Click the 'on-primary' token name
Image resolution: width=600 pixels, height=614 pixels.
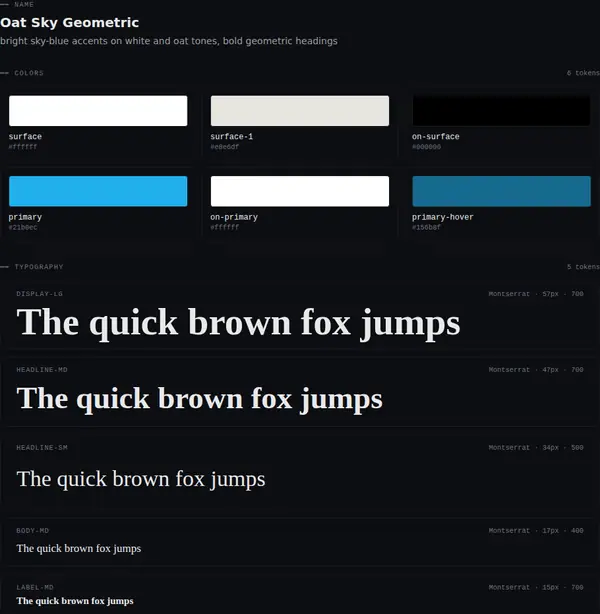pyautogui.click(x=234, y=217)
